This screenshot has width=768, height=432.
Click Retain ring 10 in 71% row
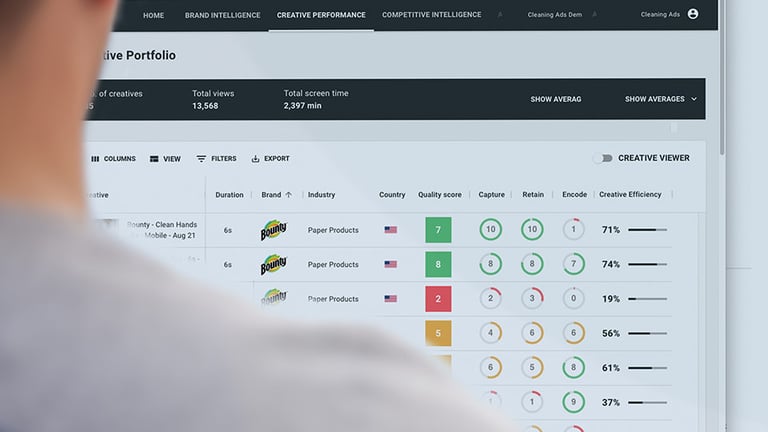(532, 229)
